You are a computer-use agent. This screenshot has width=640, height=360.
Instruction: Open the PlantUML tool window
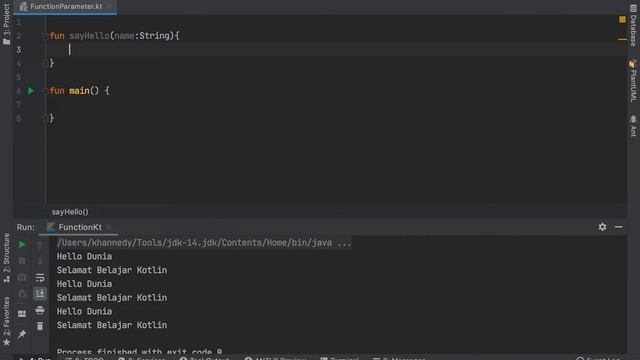pyautogui.click(x=633, y=81)
